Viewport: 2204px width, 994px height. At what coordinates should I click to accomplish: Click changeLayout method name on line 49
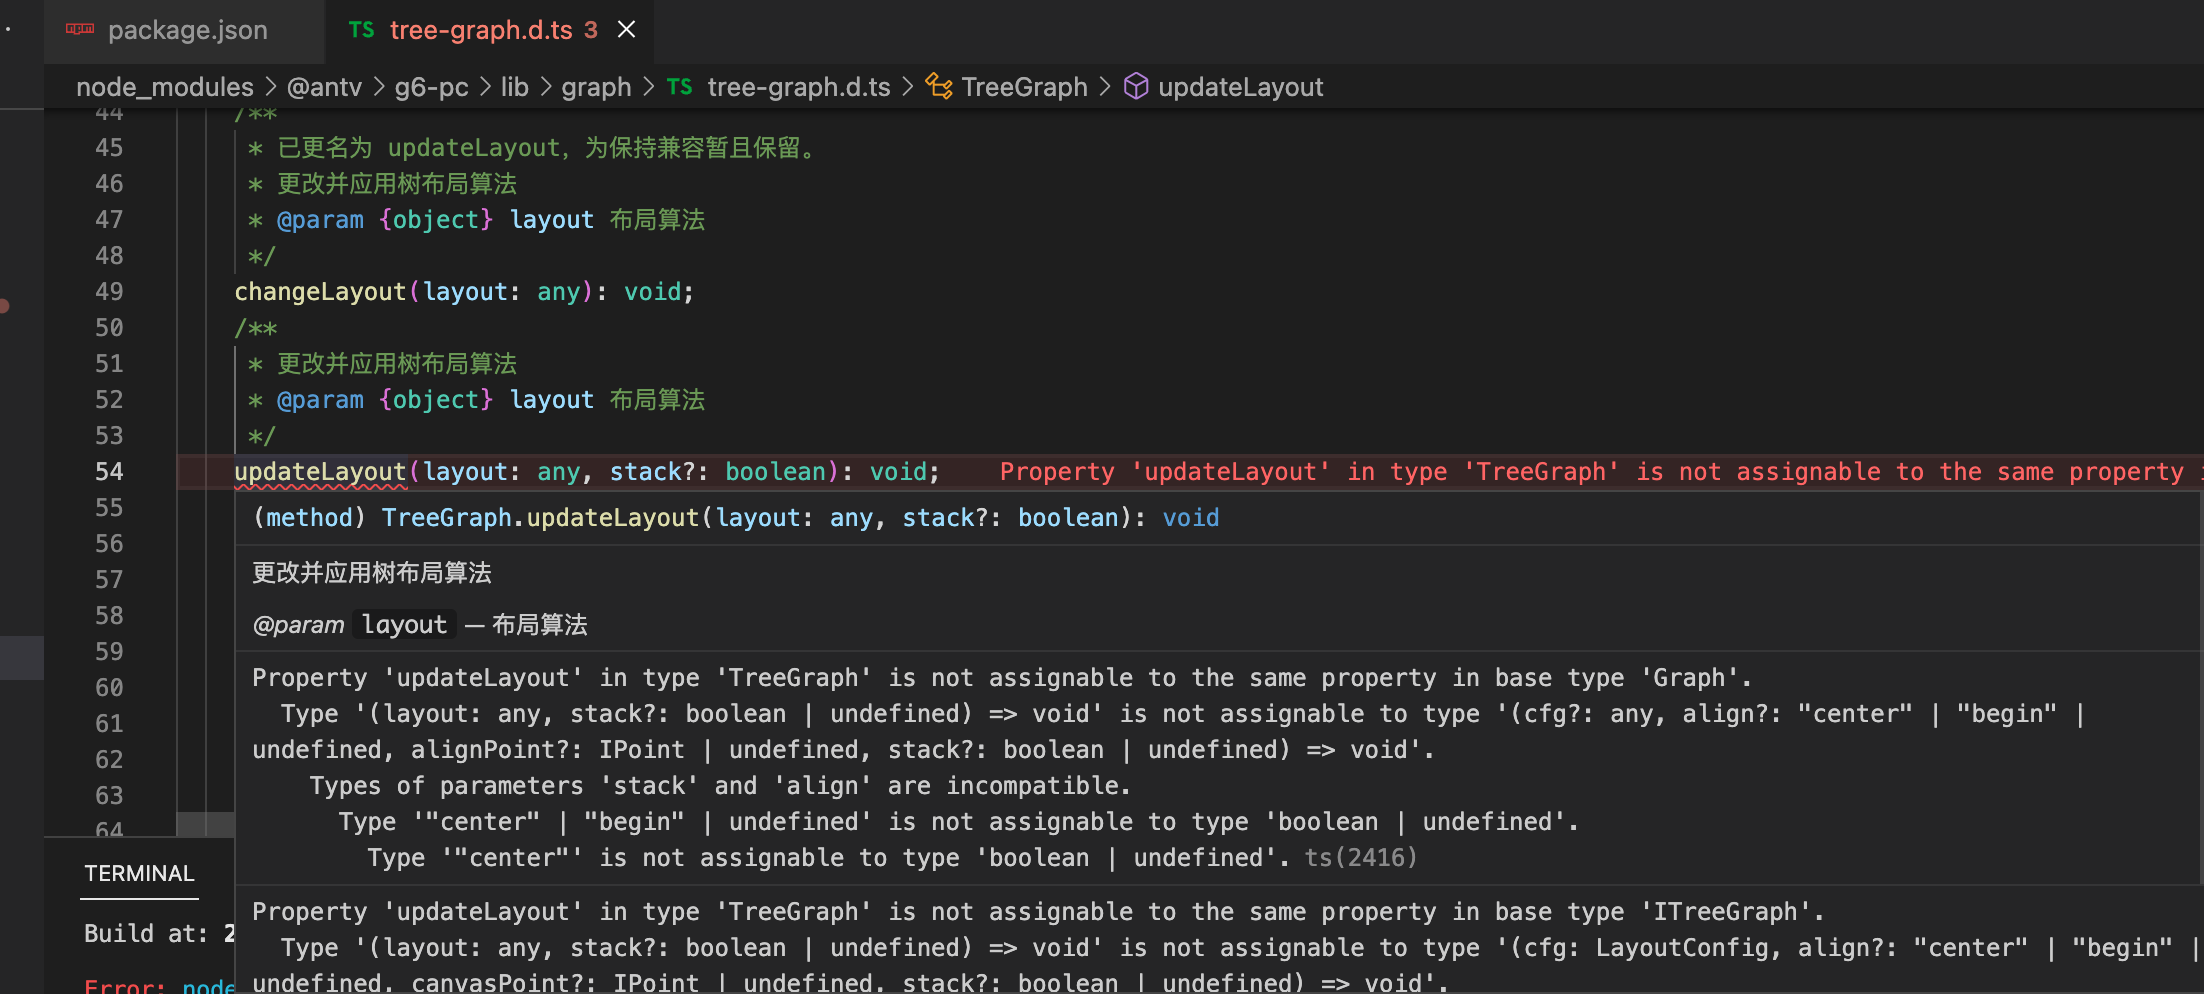point(320,292)
